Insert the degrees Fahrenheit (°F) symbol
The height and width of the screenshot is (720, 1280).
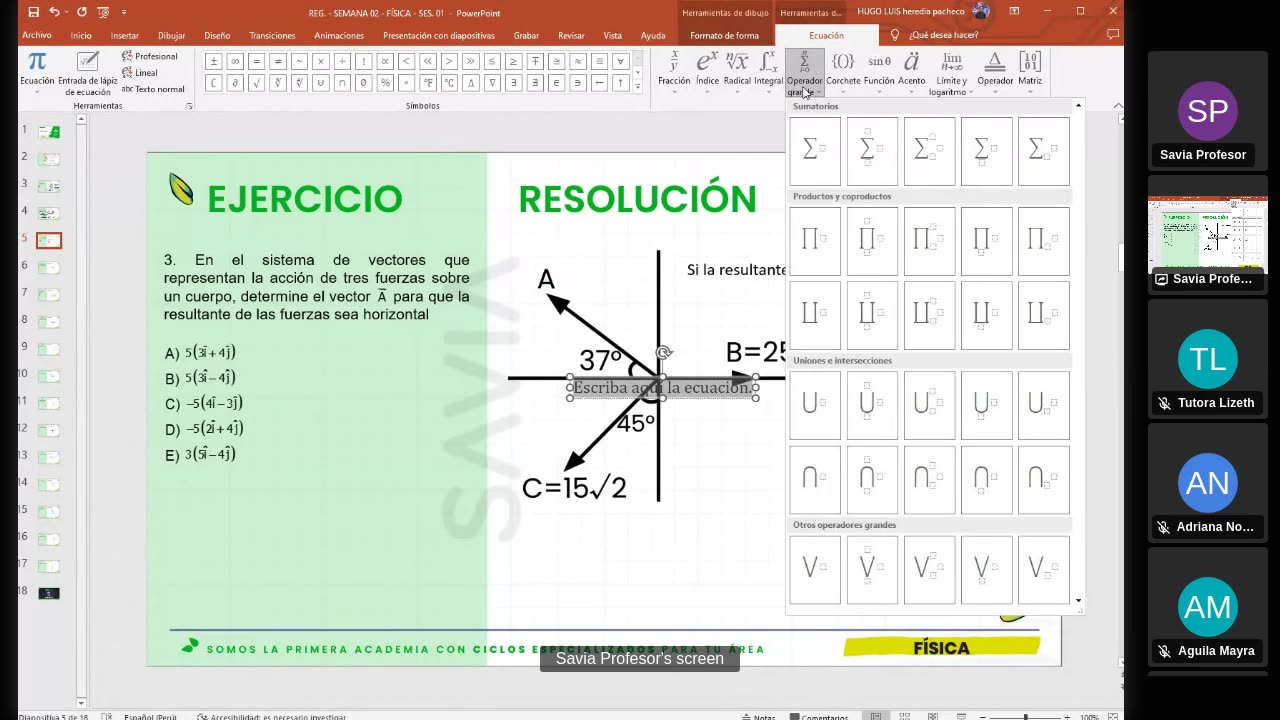(x=428, y=83)
